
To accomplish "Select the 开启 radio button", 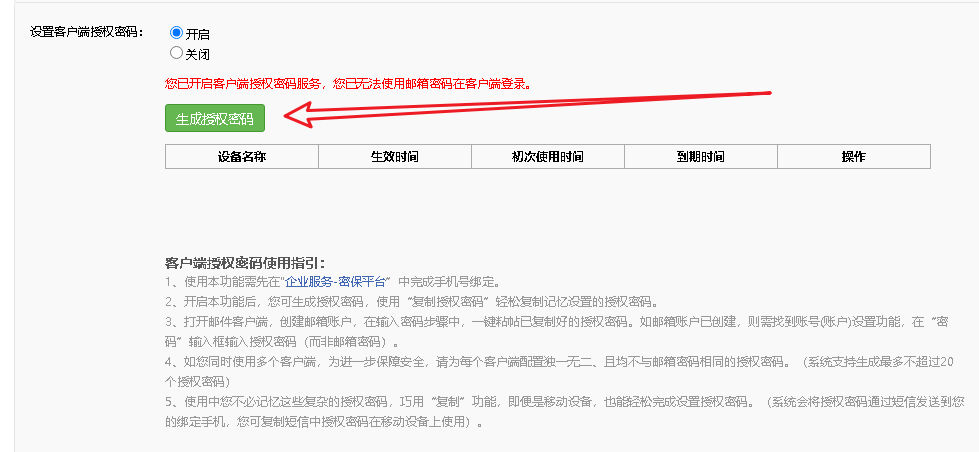I will [177, 33].
